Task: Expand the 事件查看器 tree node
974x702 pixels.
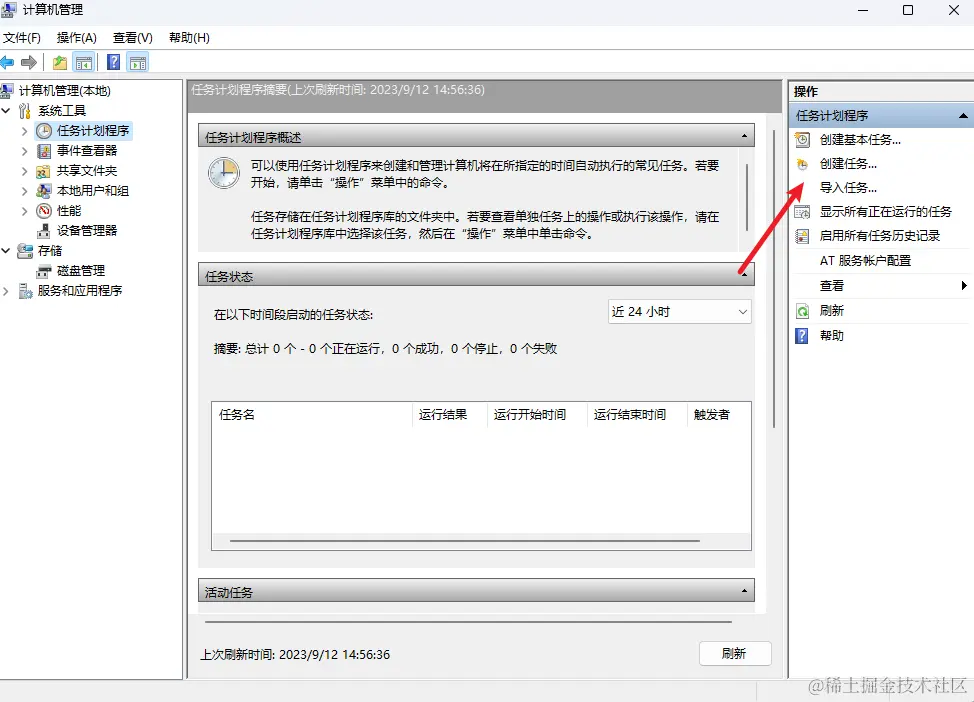Action: tap(24, 151)
